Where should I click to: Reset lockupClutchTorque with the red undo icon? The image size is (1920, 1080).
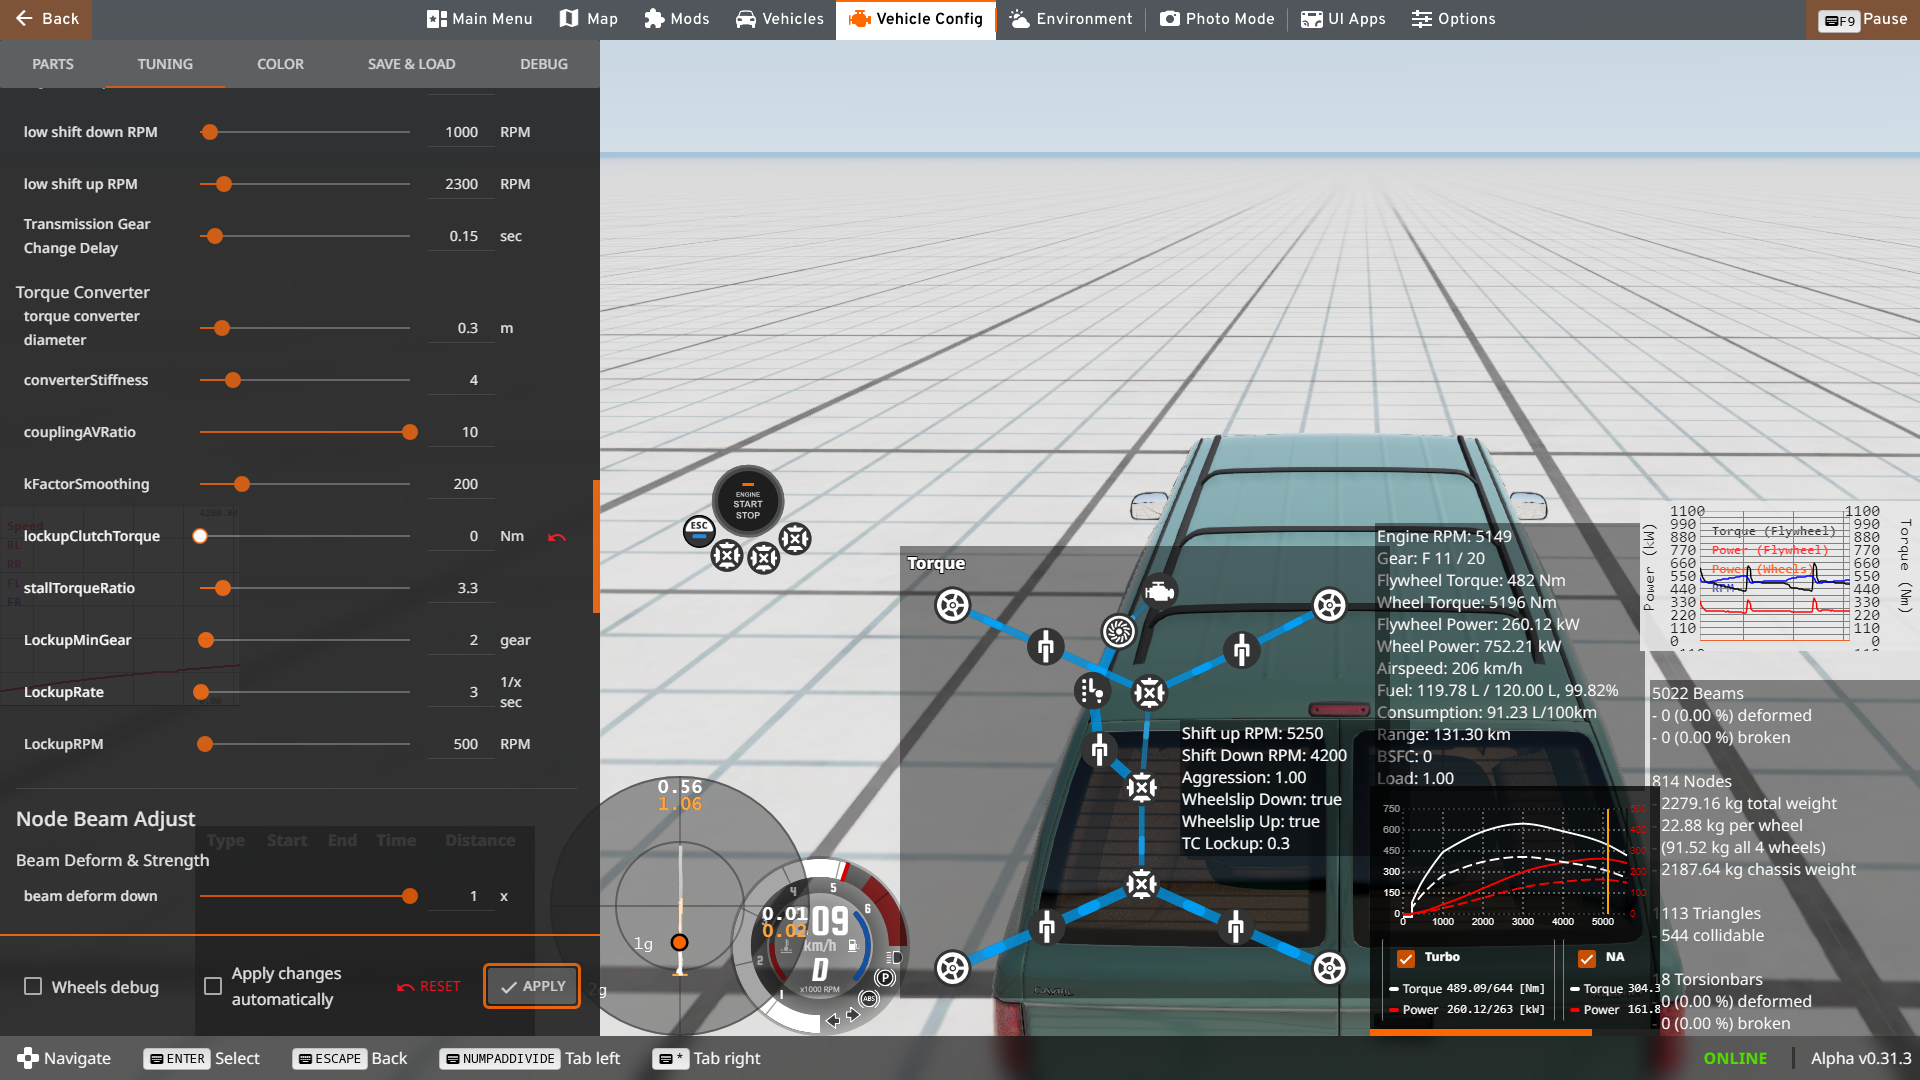point(557,538)
